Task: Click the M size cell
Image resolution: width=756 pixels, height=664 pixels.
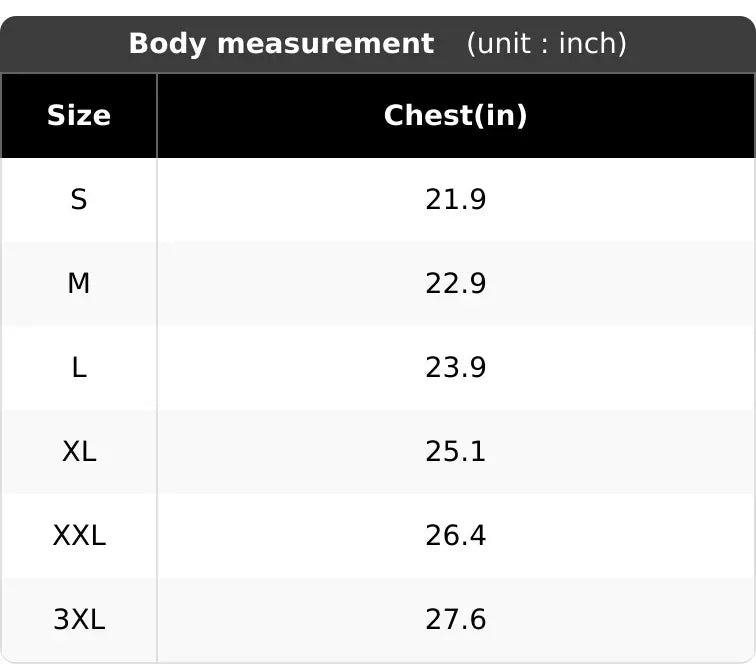Action: [79, 284]
